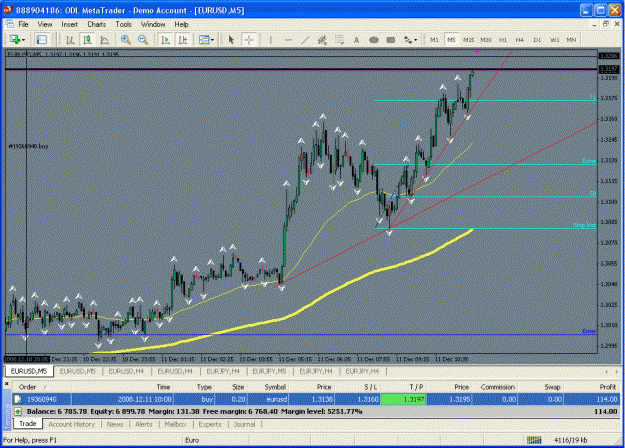This screenshot has height=448, width=625.
Task: Switch to the MN timeframe
Action: (x=571, y=40)
